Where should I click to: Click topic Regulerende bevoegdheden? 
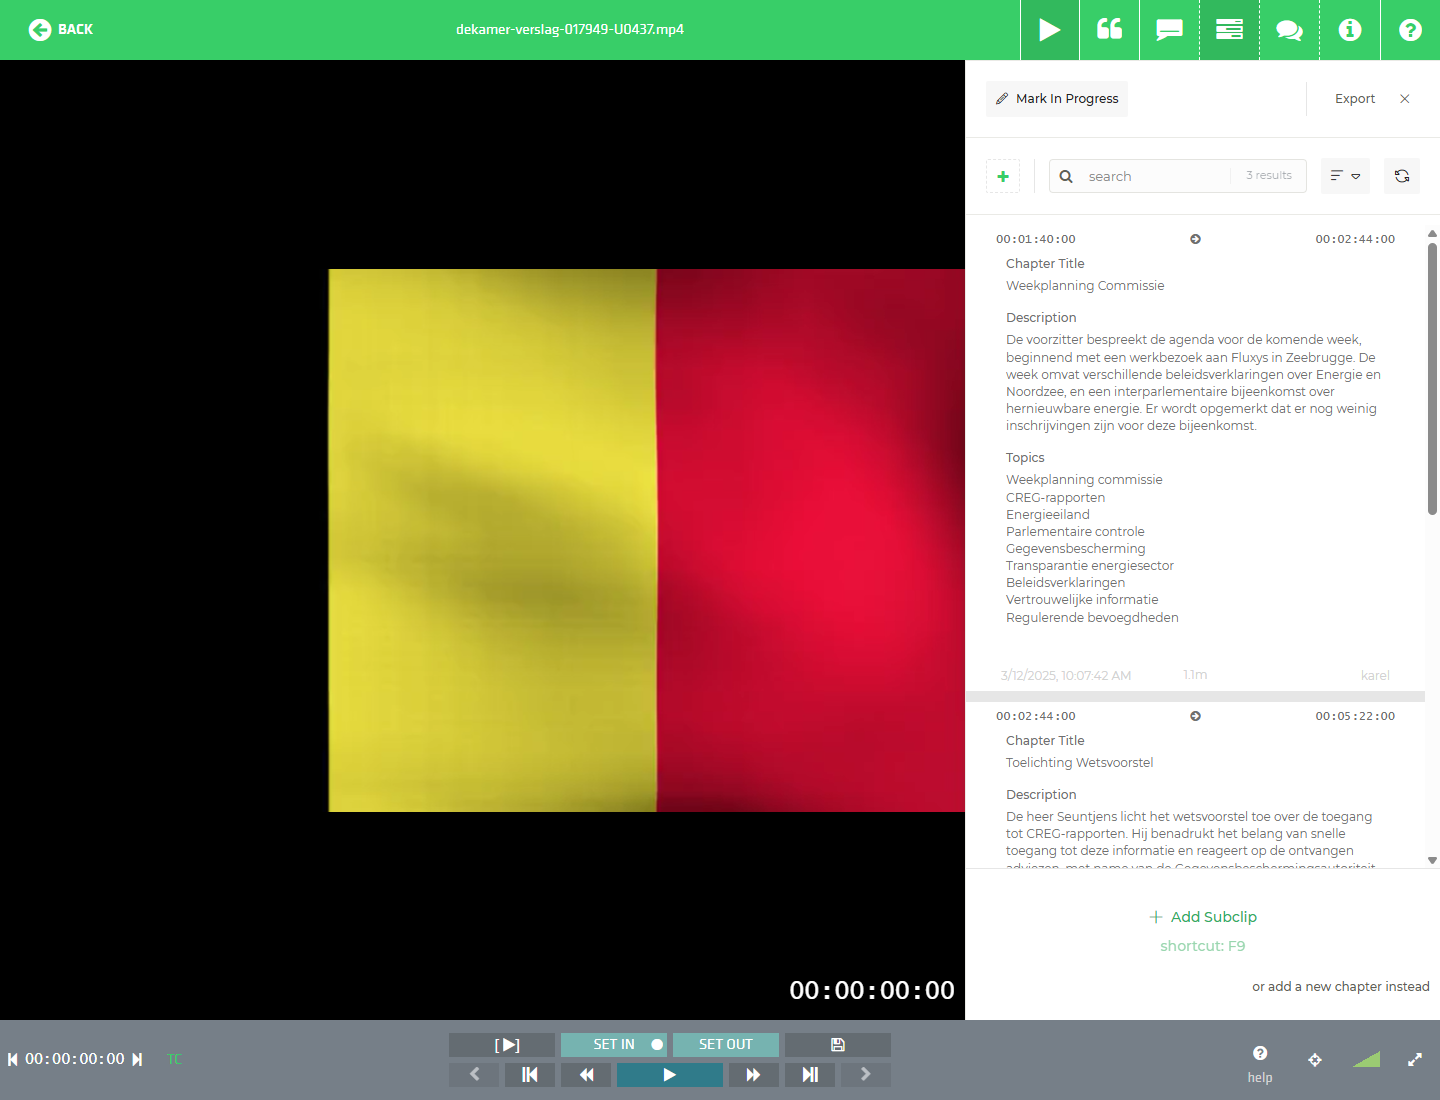click(x=1092, y=618)
